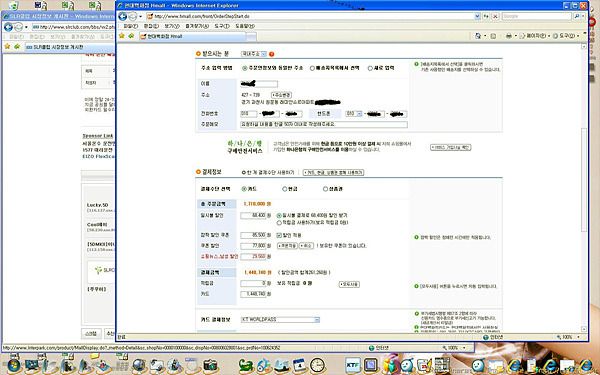Open the 도움말(H) menu in Hmall window
Image resolution: width=600 pixels, height=375 pixels.
tap(245, 26)
